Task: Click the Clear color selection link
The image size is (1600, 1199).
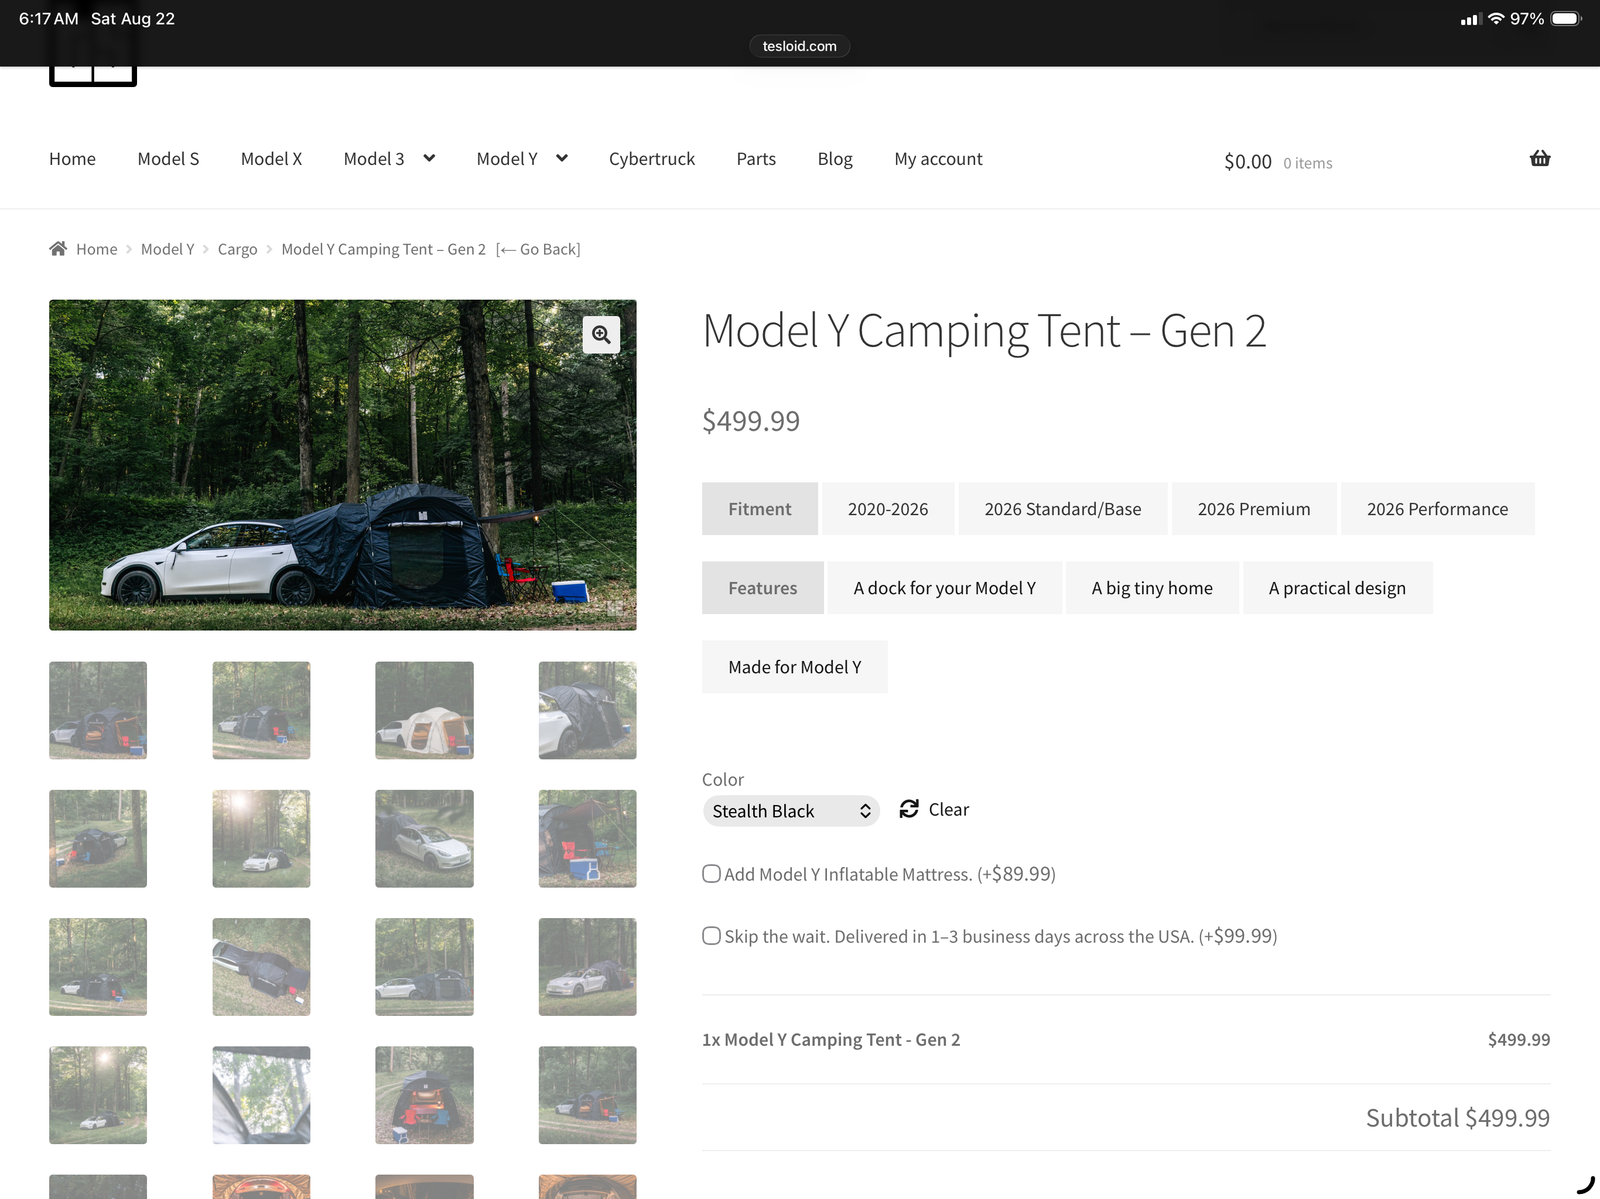Action: (x=949, y=810)
